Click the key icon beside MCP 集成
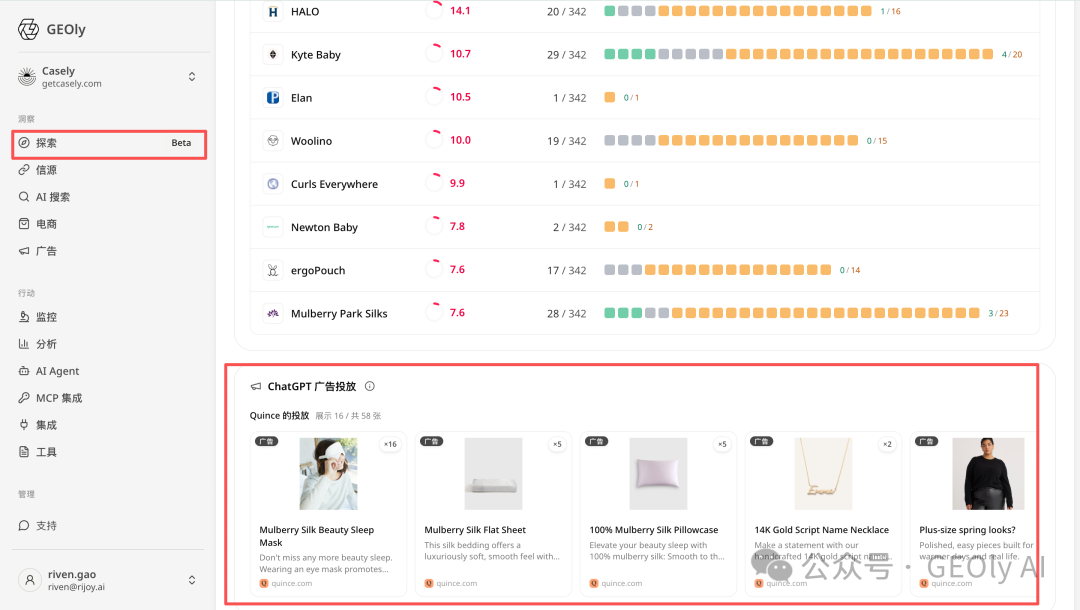Viewport: 1080px width, 610px height. [x=24, y=397]
